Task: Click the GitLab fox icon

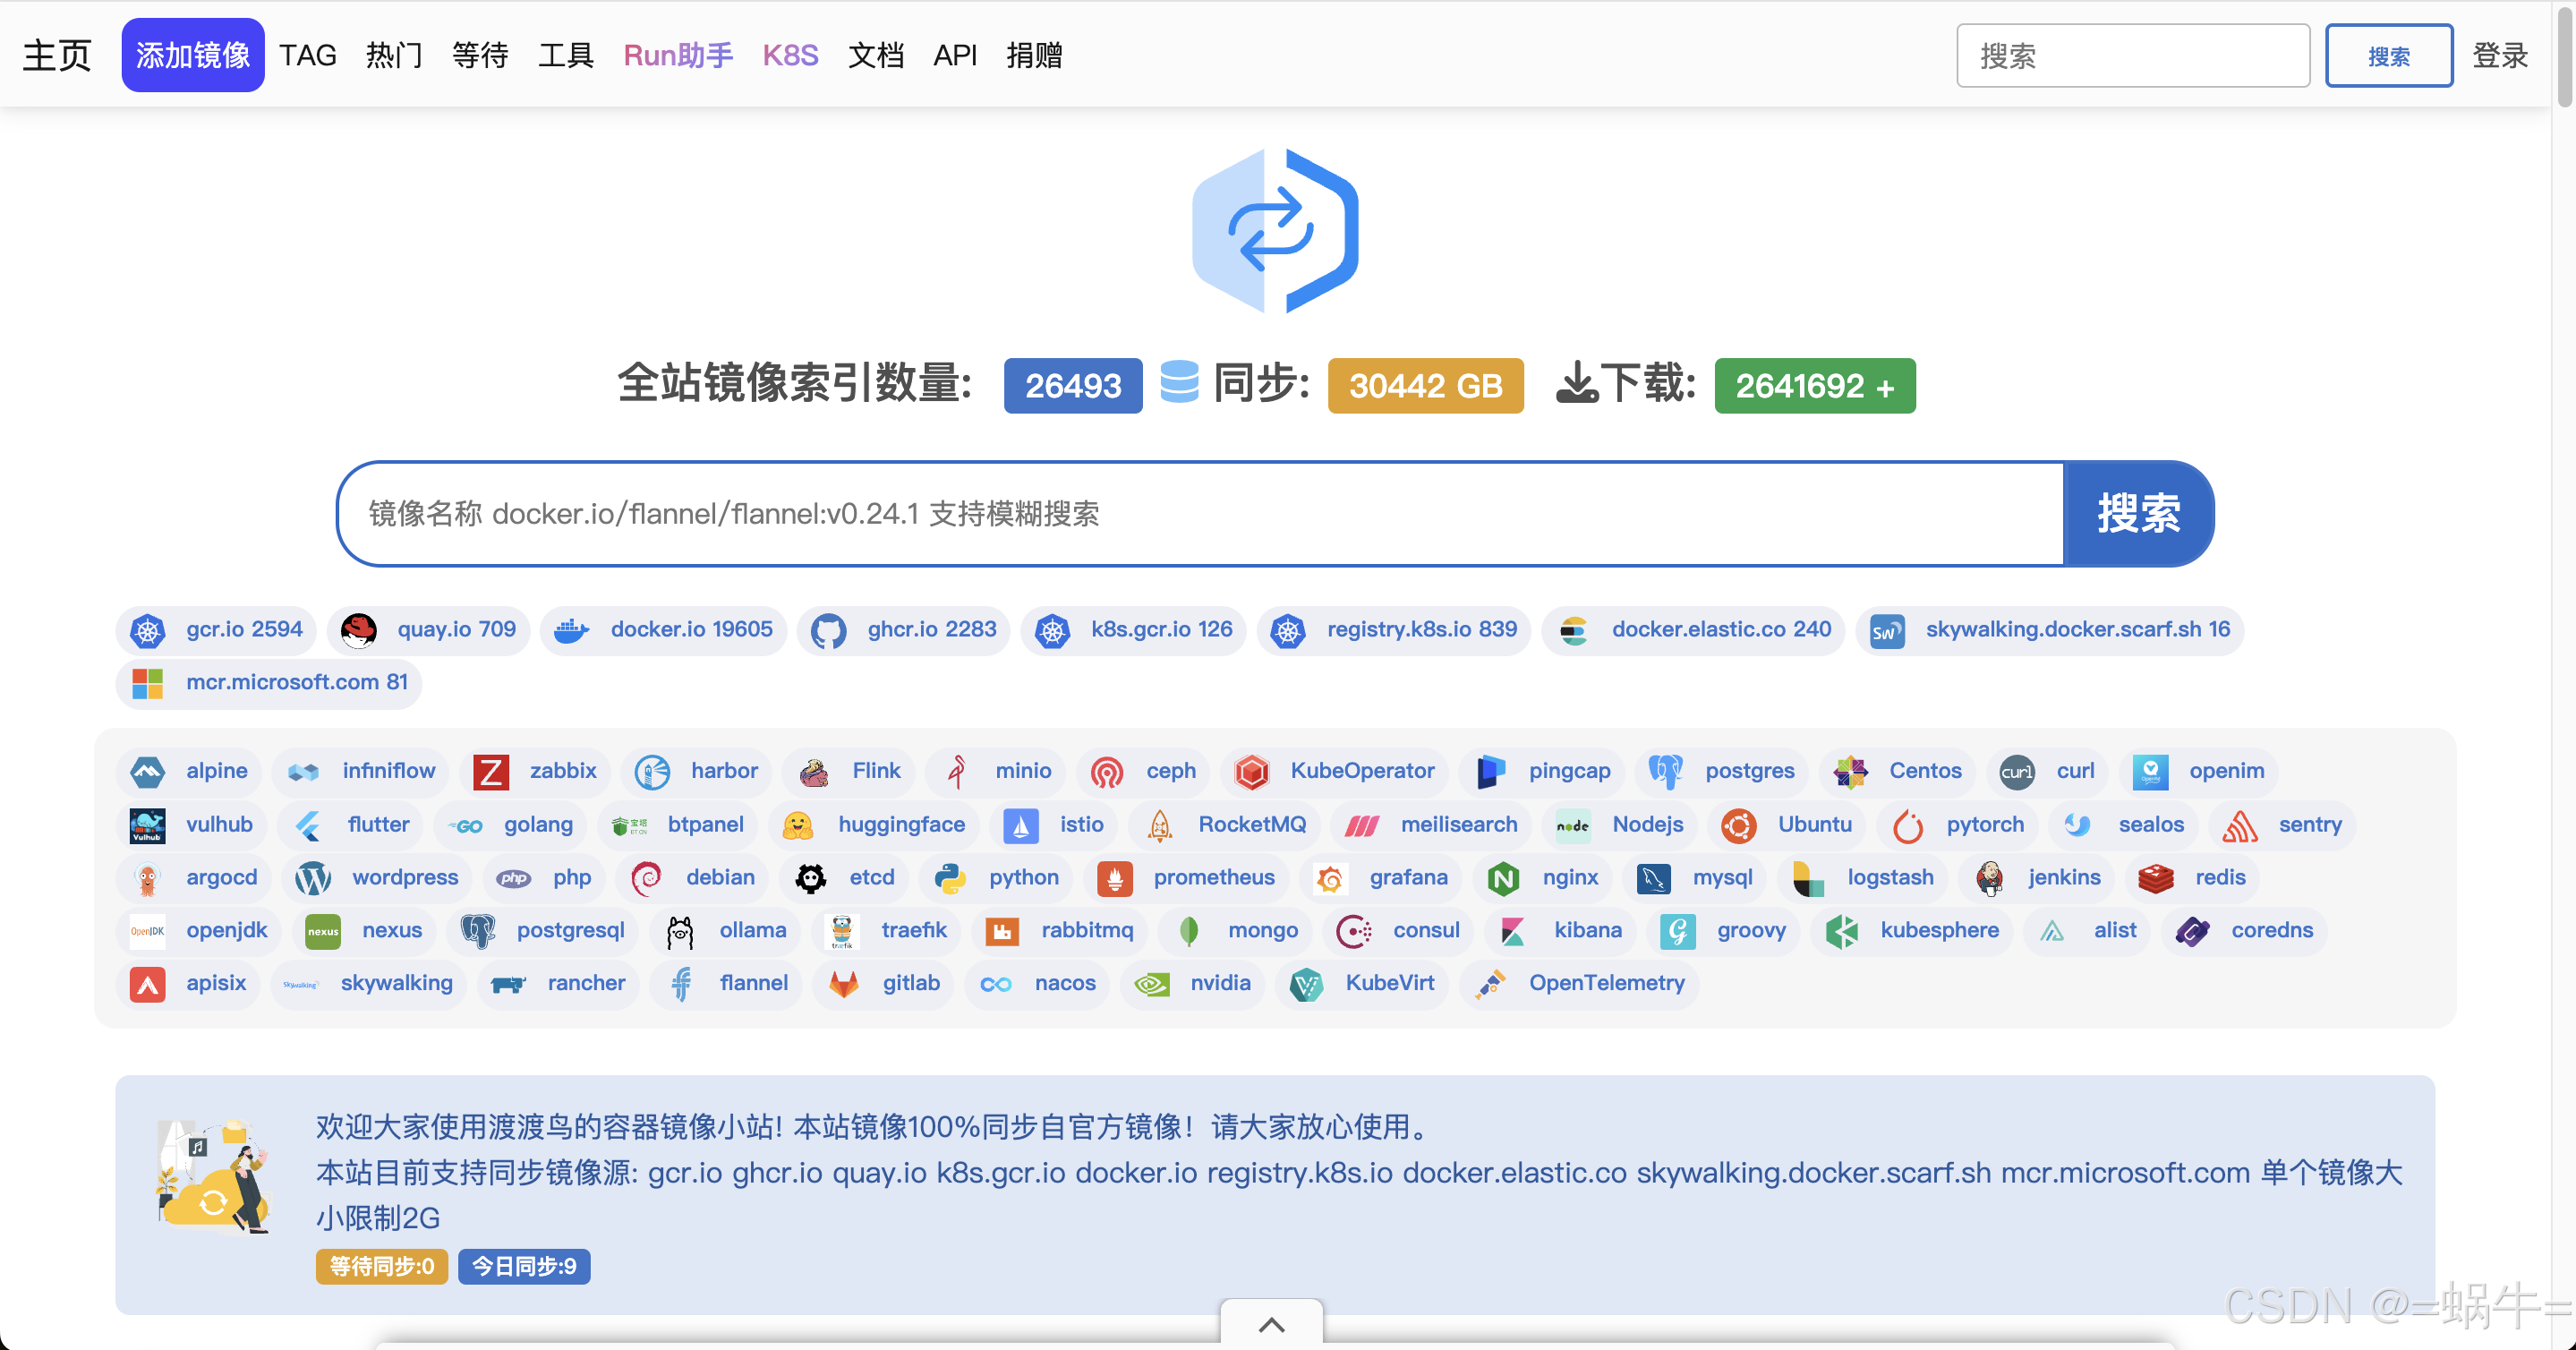Action: (x=844, y=984)
